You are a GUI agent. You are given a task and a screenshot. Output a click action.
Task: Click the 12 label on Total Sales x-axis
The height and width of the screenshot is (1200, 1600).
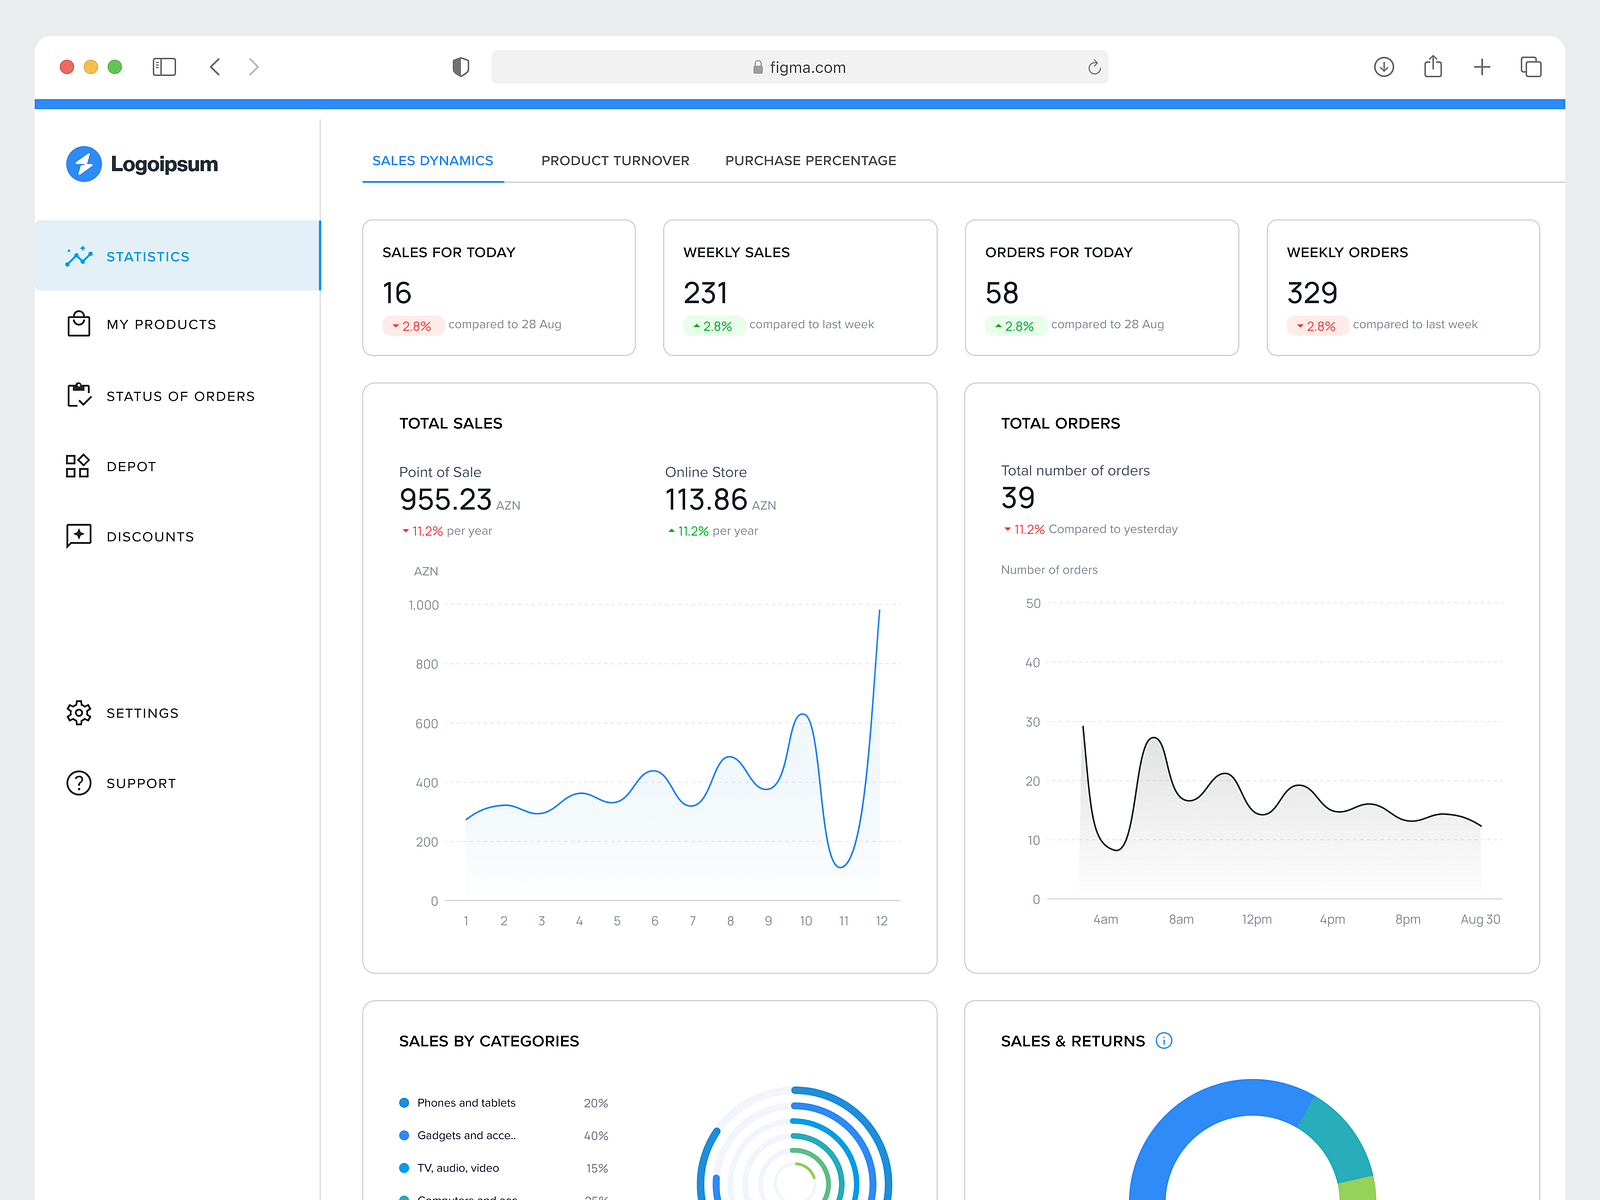coord(882,921)
